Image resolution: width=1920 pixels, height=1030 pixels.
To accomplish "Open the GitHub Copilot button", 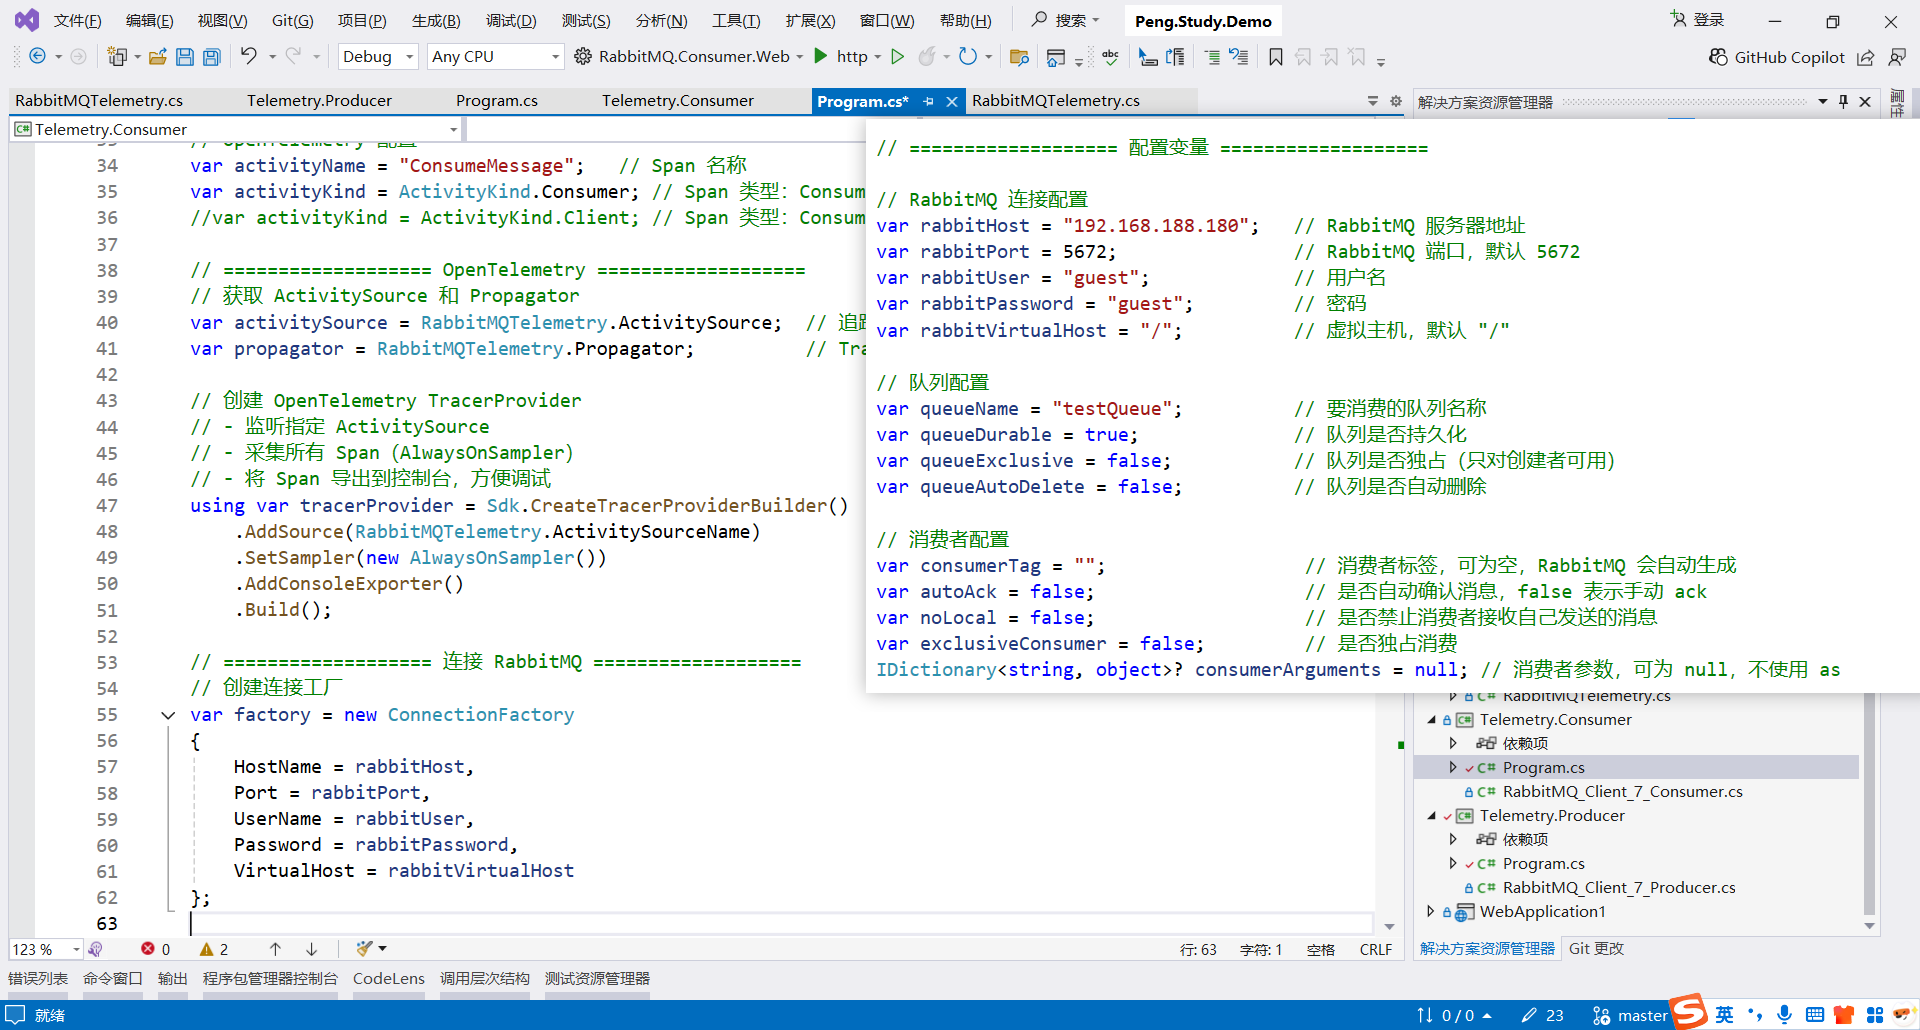I will pos(1776,57).
